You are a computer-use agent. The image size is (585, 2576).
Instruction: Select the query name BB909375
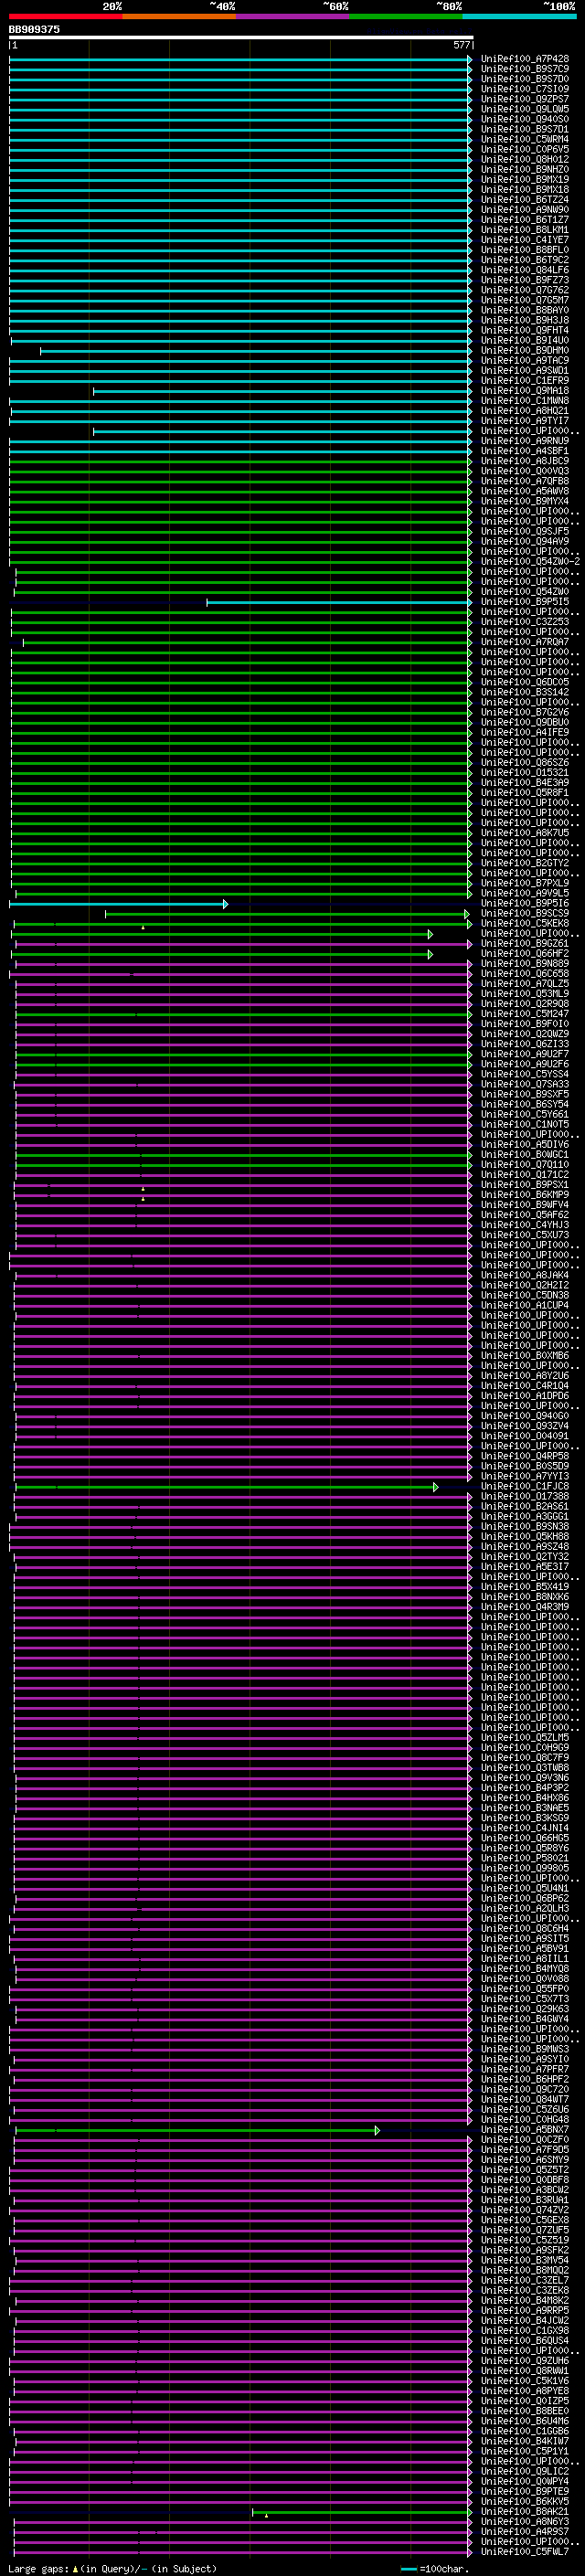click(x=34, y=30)
